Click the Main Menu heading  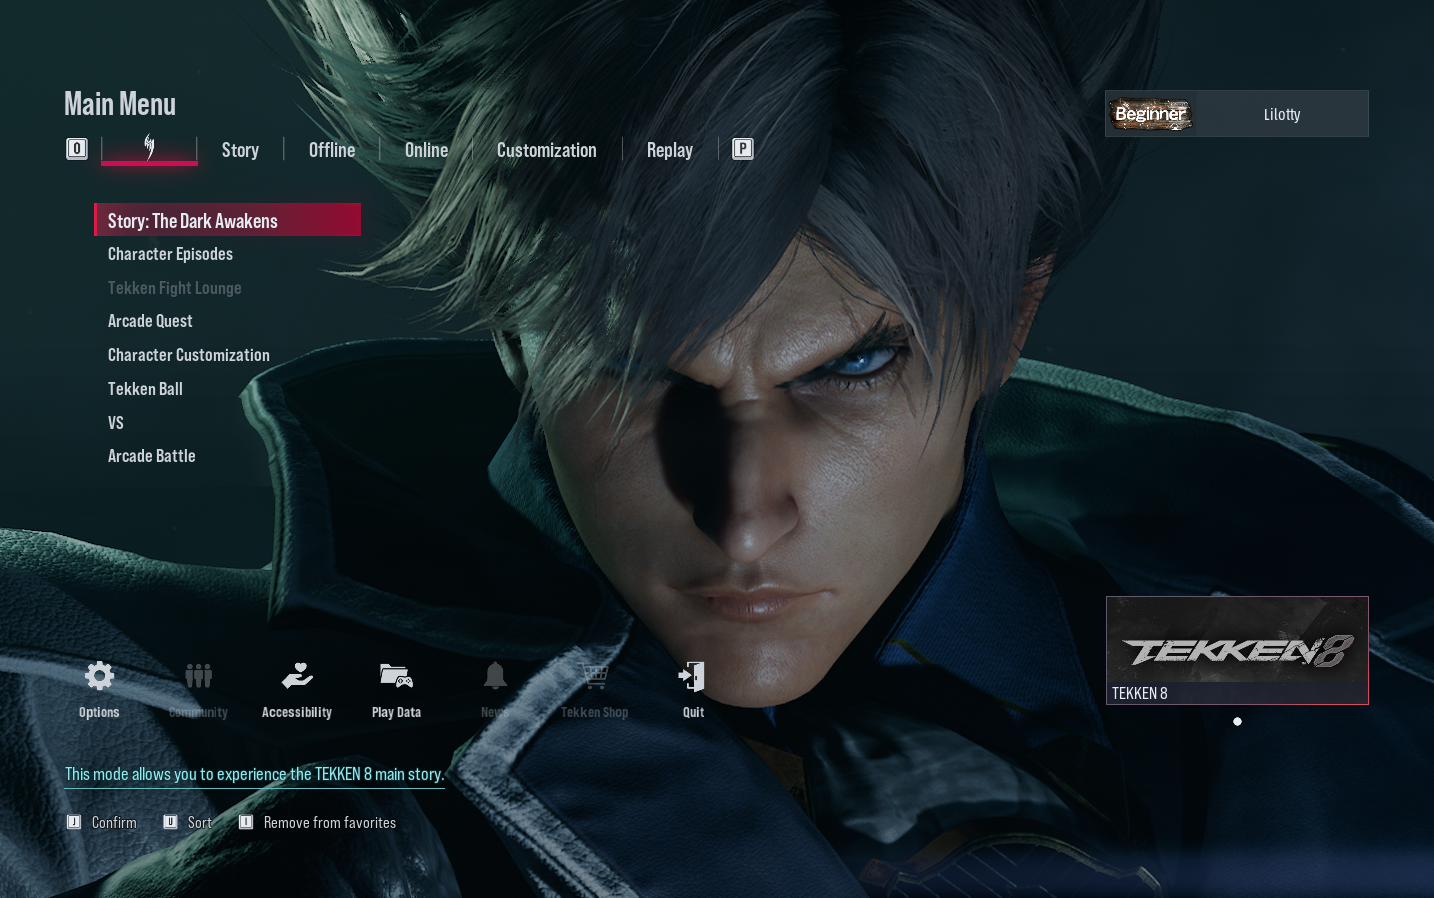click(x=120, y=104)
